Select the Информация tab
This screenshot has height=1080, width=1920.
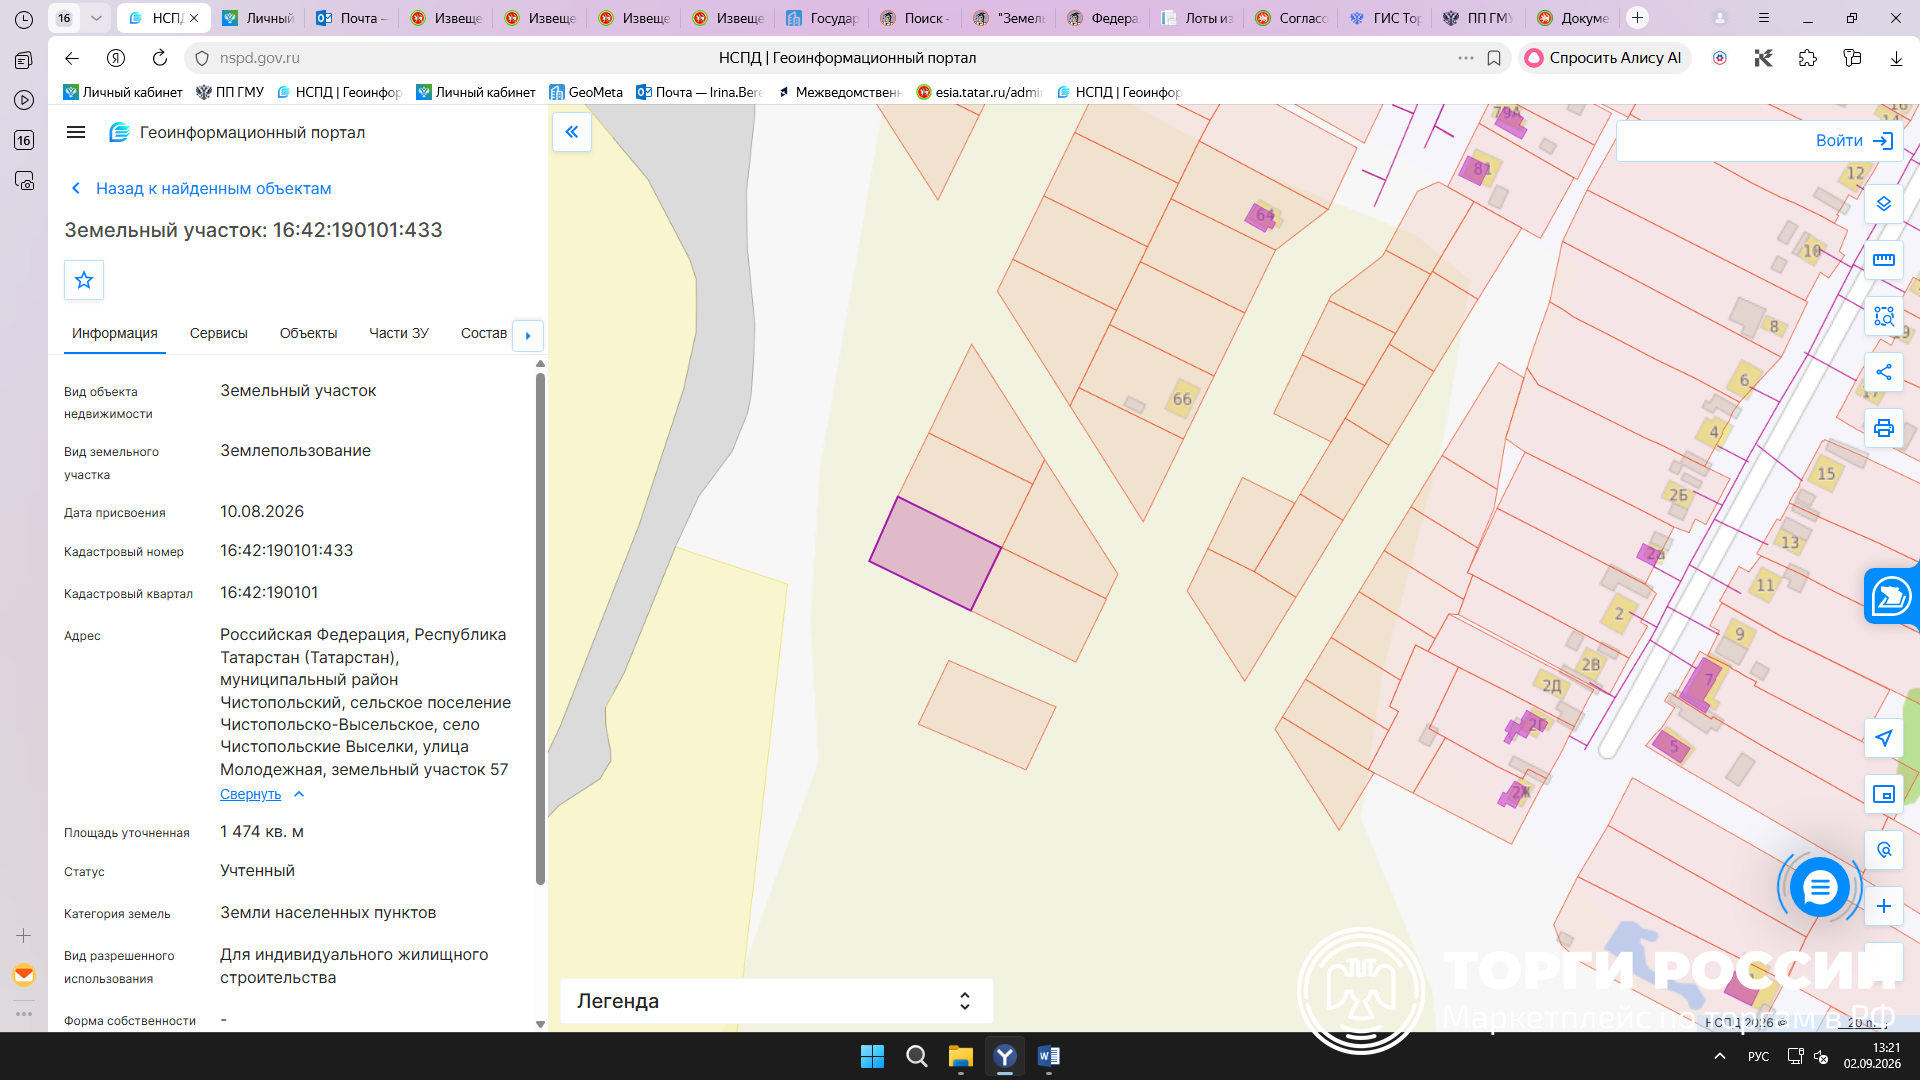coord(114,333)
